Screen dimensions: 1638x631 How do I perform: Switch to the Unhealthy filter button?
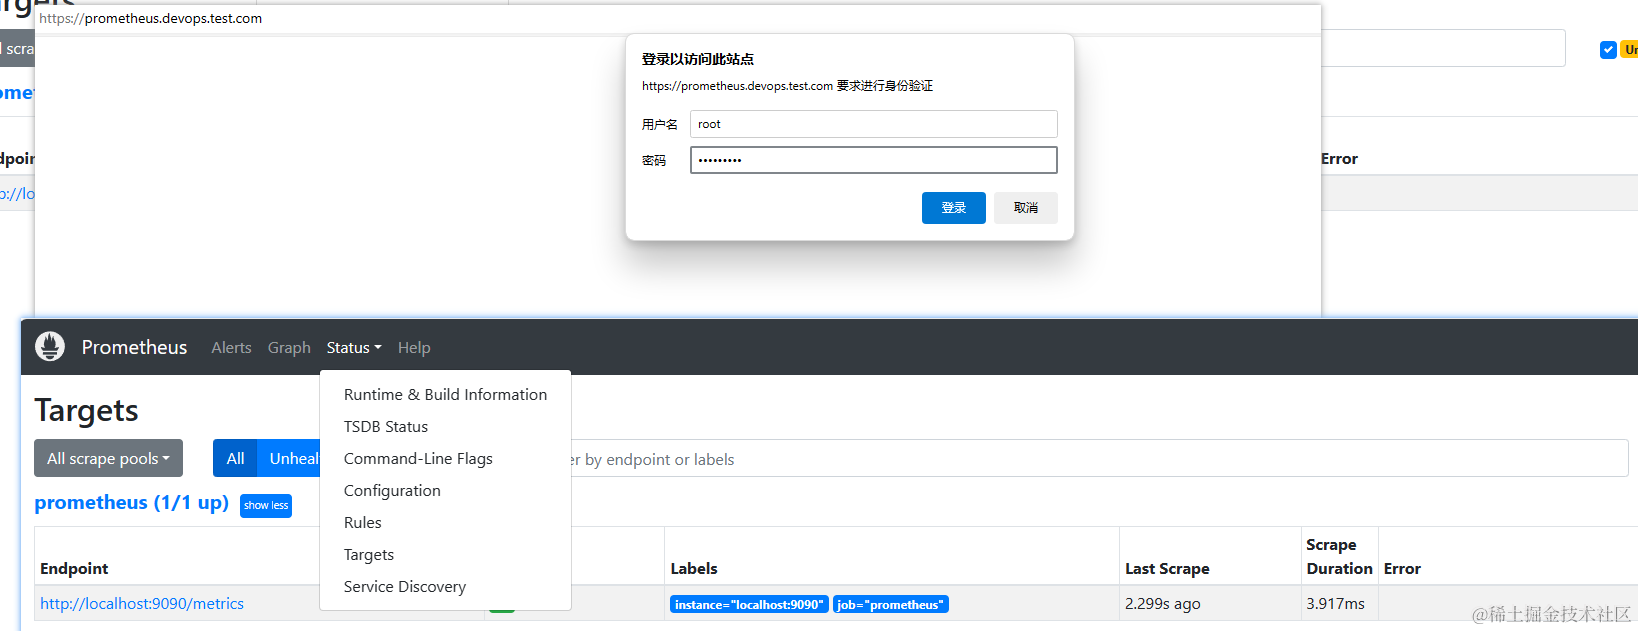290,458
